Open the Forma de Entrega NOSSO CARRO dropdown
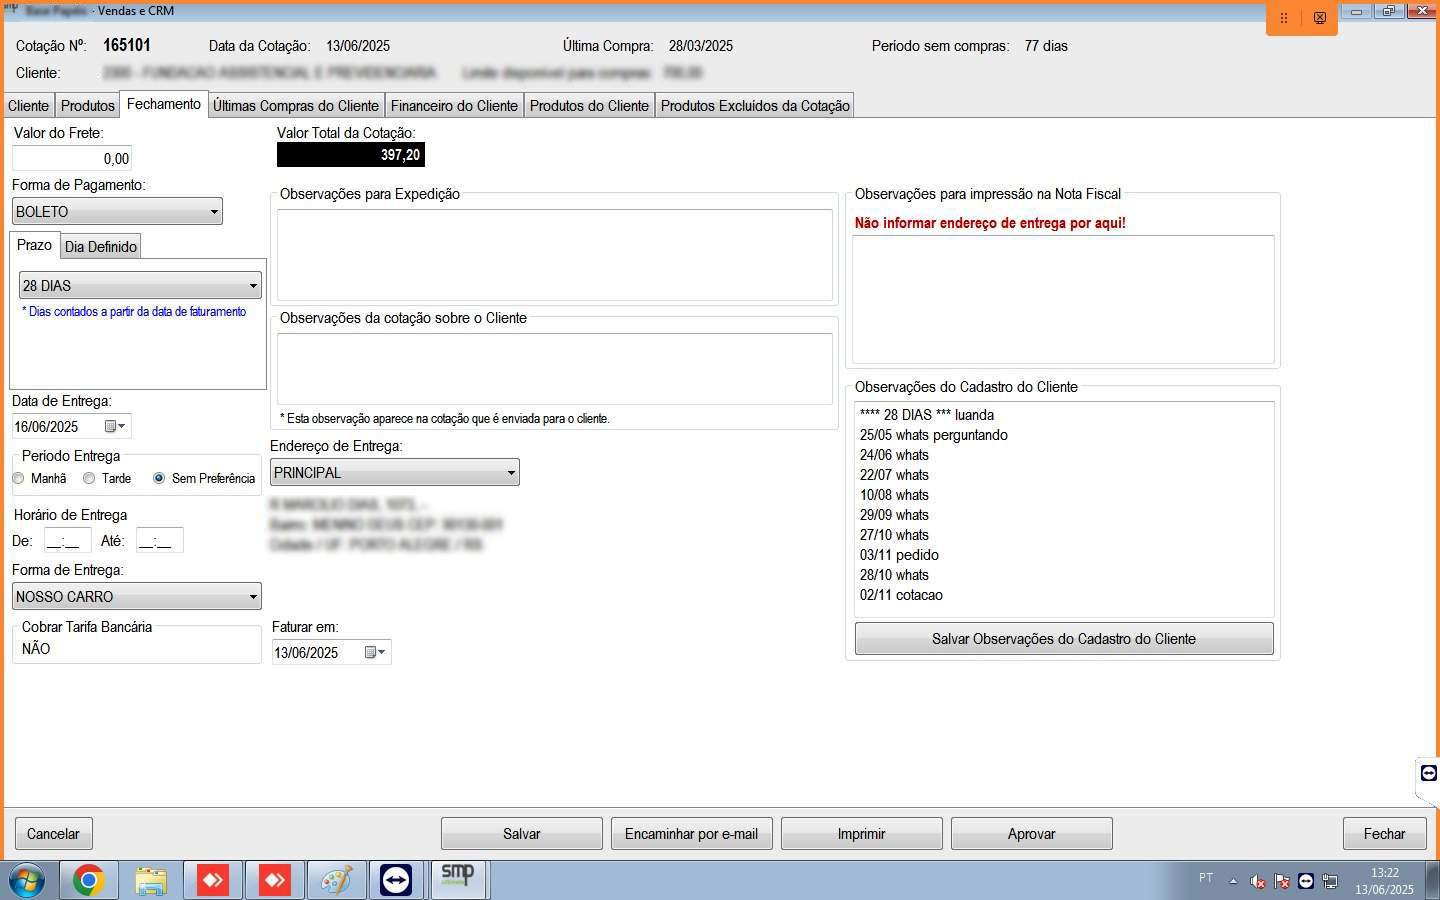The height and width of the screenshot is (900, 1440). tap(137, 597)
